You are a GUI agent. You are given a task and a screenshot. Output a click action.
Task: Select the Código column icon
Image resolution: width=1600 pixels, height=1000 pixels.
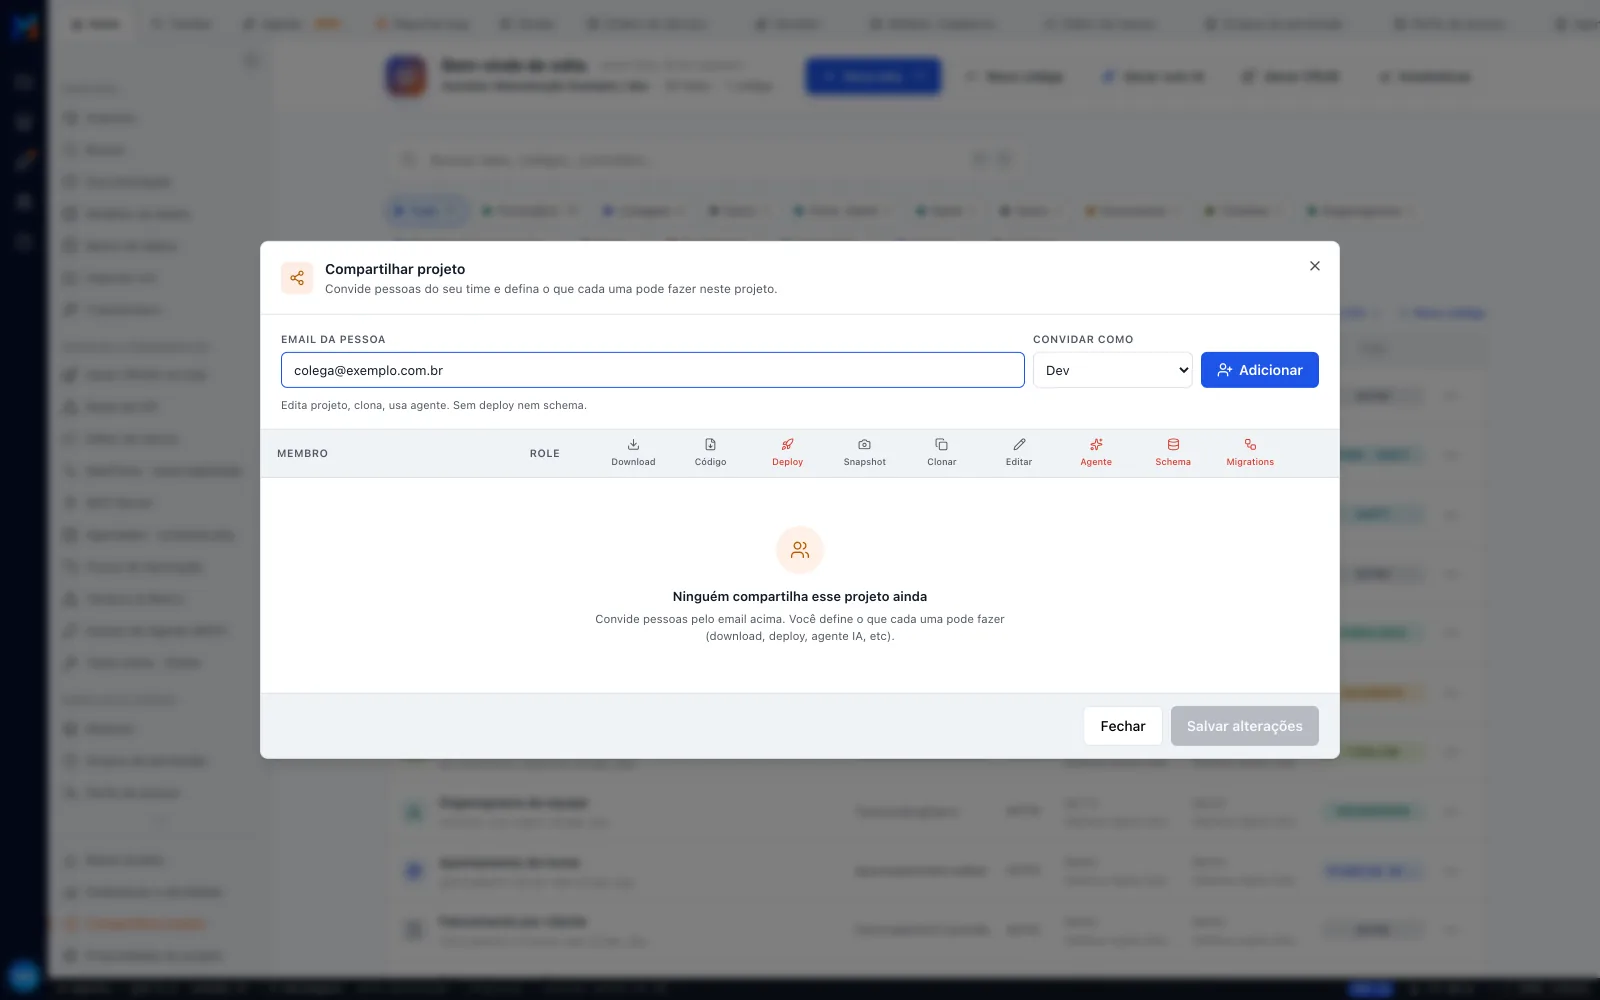click(710, 445)
